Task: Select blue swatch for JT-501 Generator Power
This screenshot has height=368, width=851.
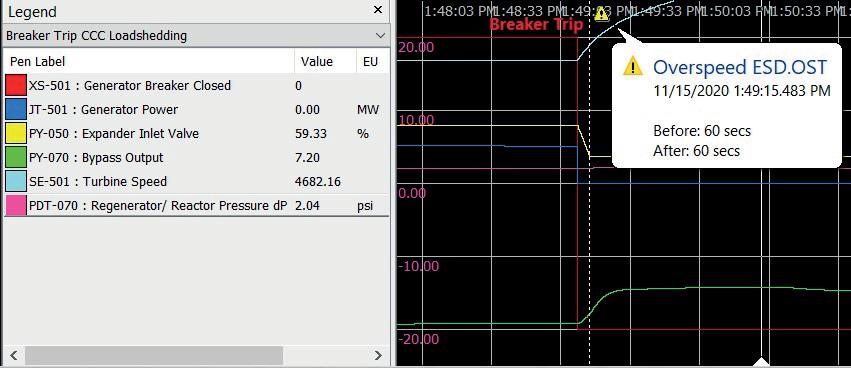Action: pyautogui.click(x=16, y=110)
